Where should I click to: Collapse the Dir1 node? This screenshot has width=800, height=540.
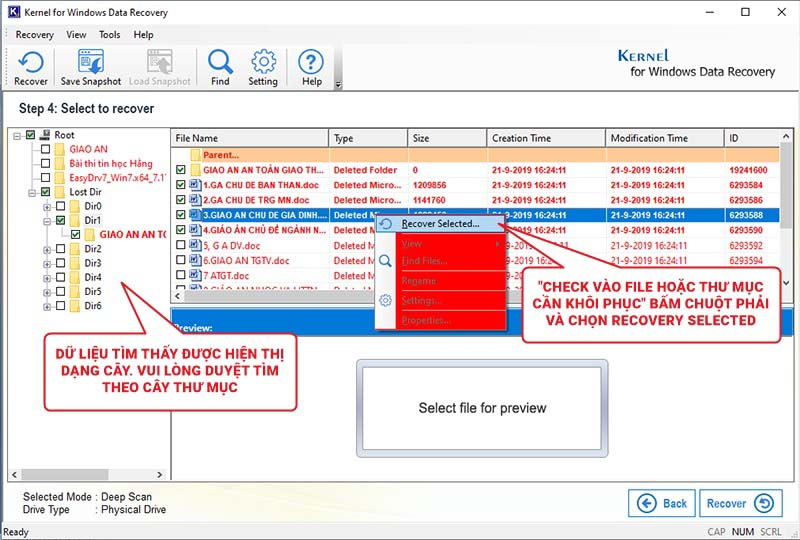47,222
